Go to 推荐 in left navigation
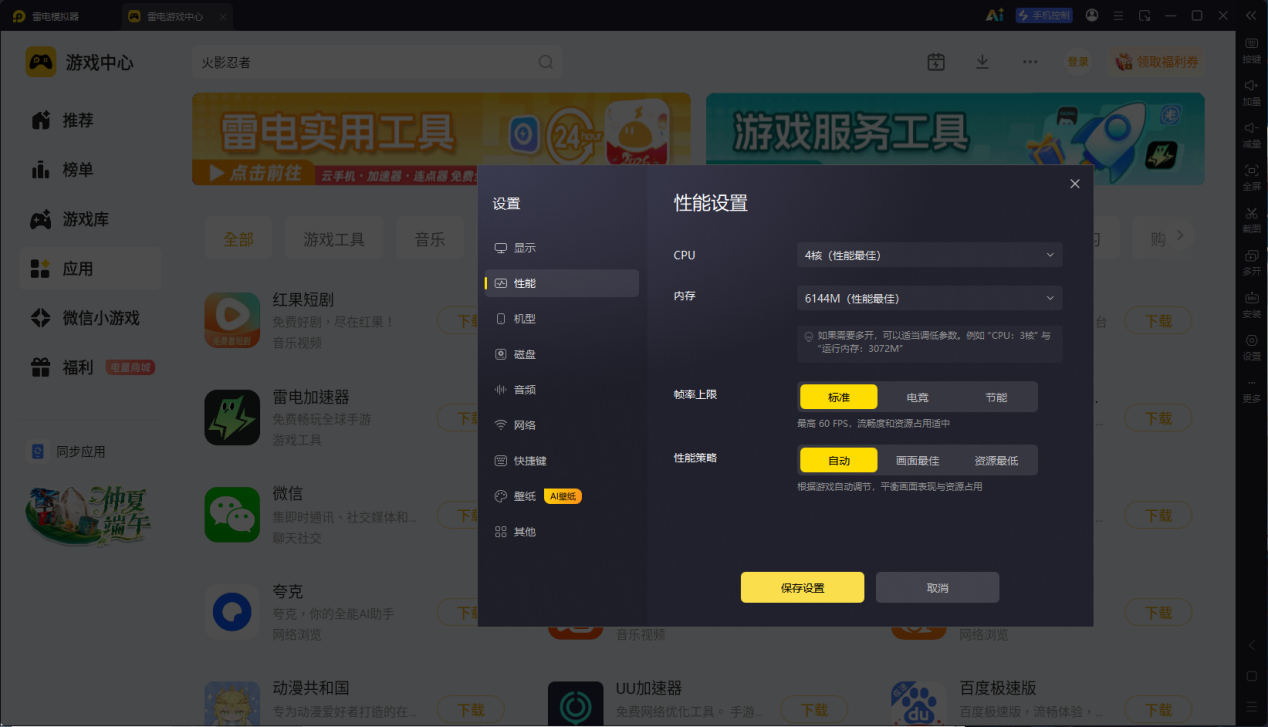 coord(90,120)
